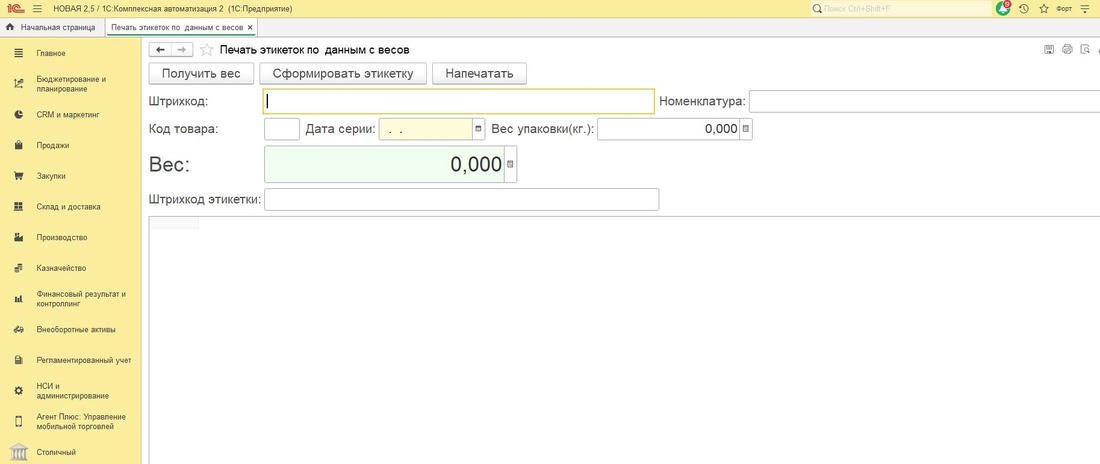Click the printer icon in form toolbar
This screenshot has height=464, width=1100.
click(1067, 49)
